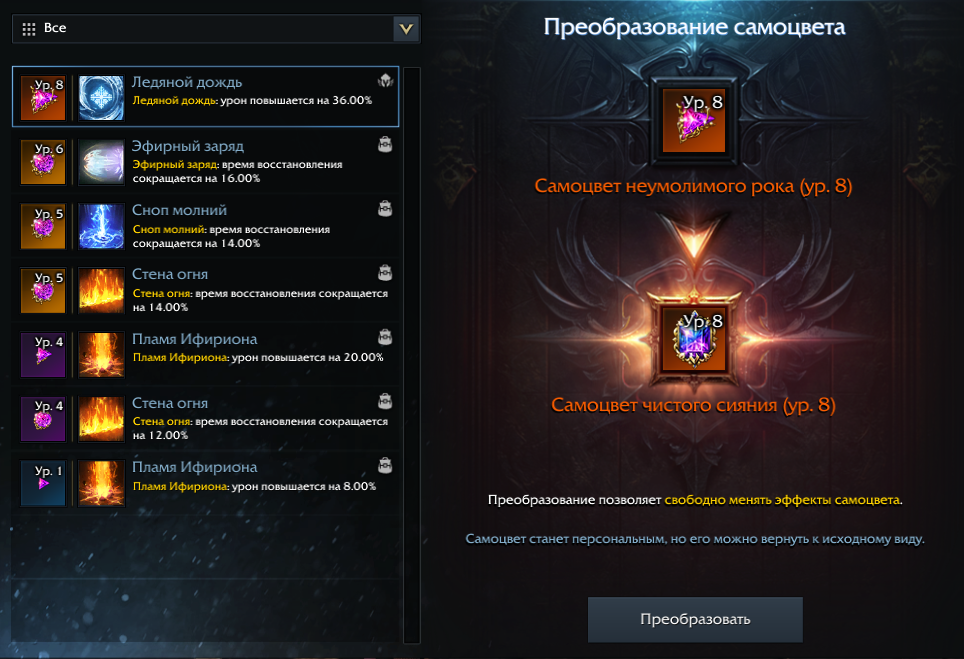The height and width of the screenshot is (659, 964).
Task: Select the Сноп молний skill icon
Action: (101, 226)
